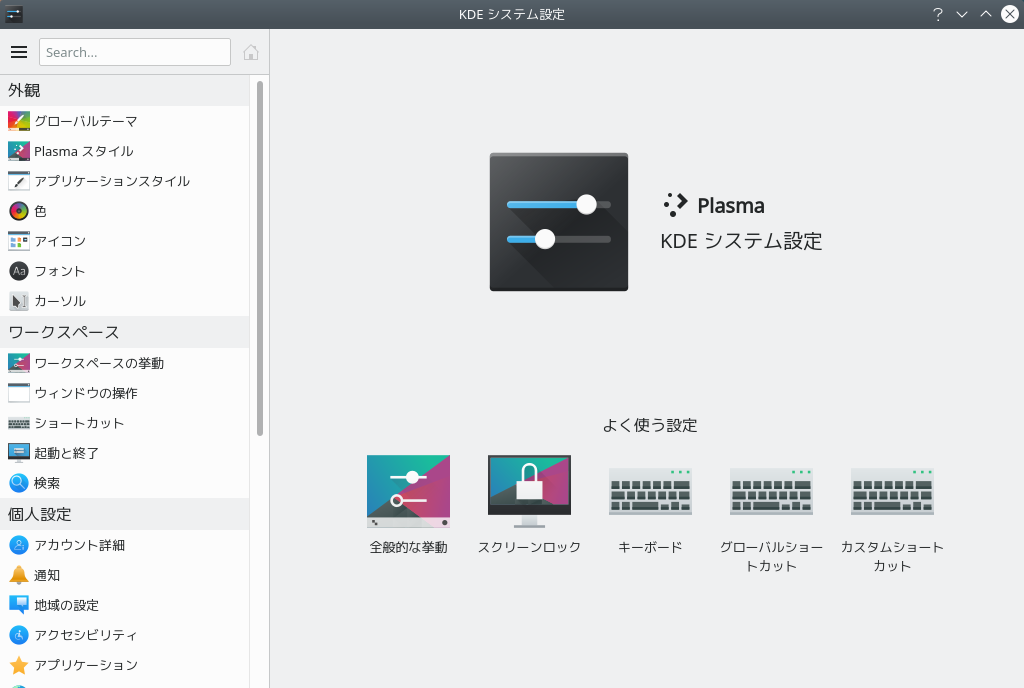The width and height of the screenshot is (1024, 688).
Task: Open the 検索 magnifier icon entry
Action: pos(19,483)
